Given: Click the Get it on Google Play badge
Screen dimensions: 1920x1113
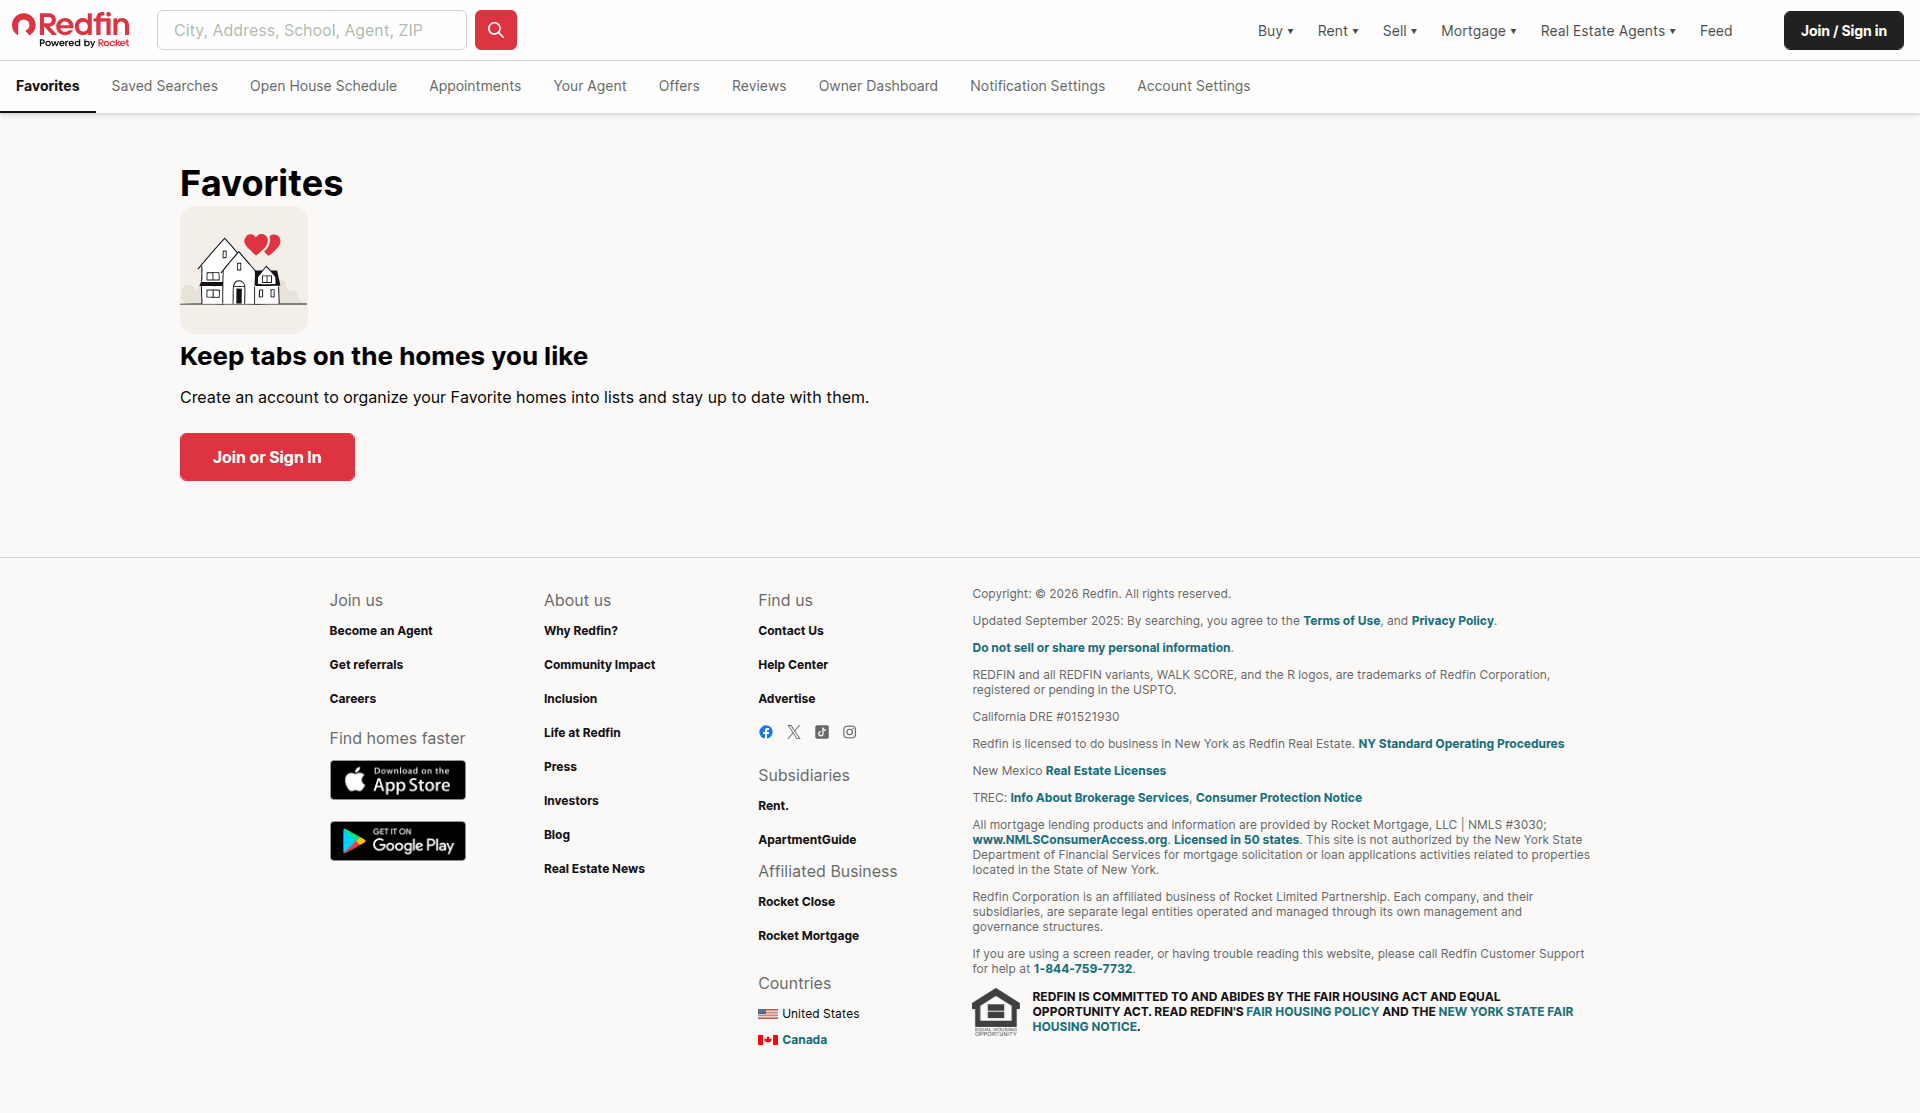Looking at the screenshot, I should click(398, 841).
